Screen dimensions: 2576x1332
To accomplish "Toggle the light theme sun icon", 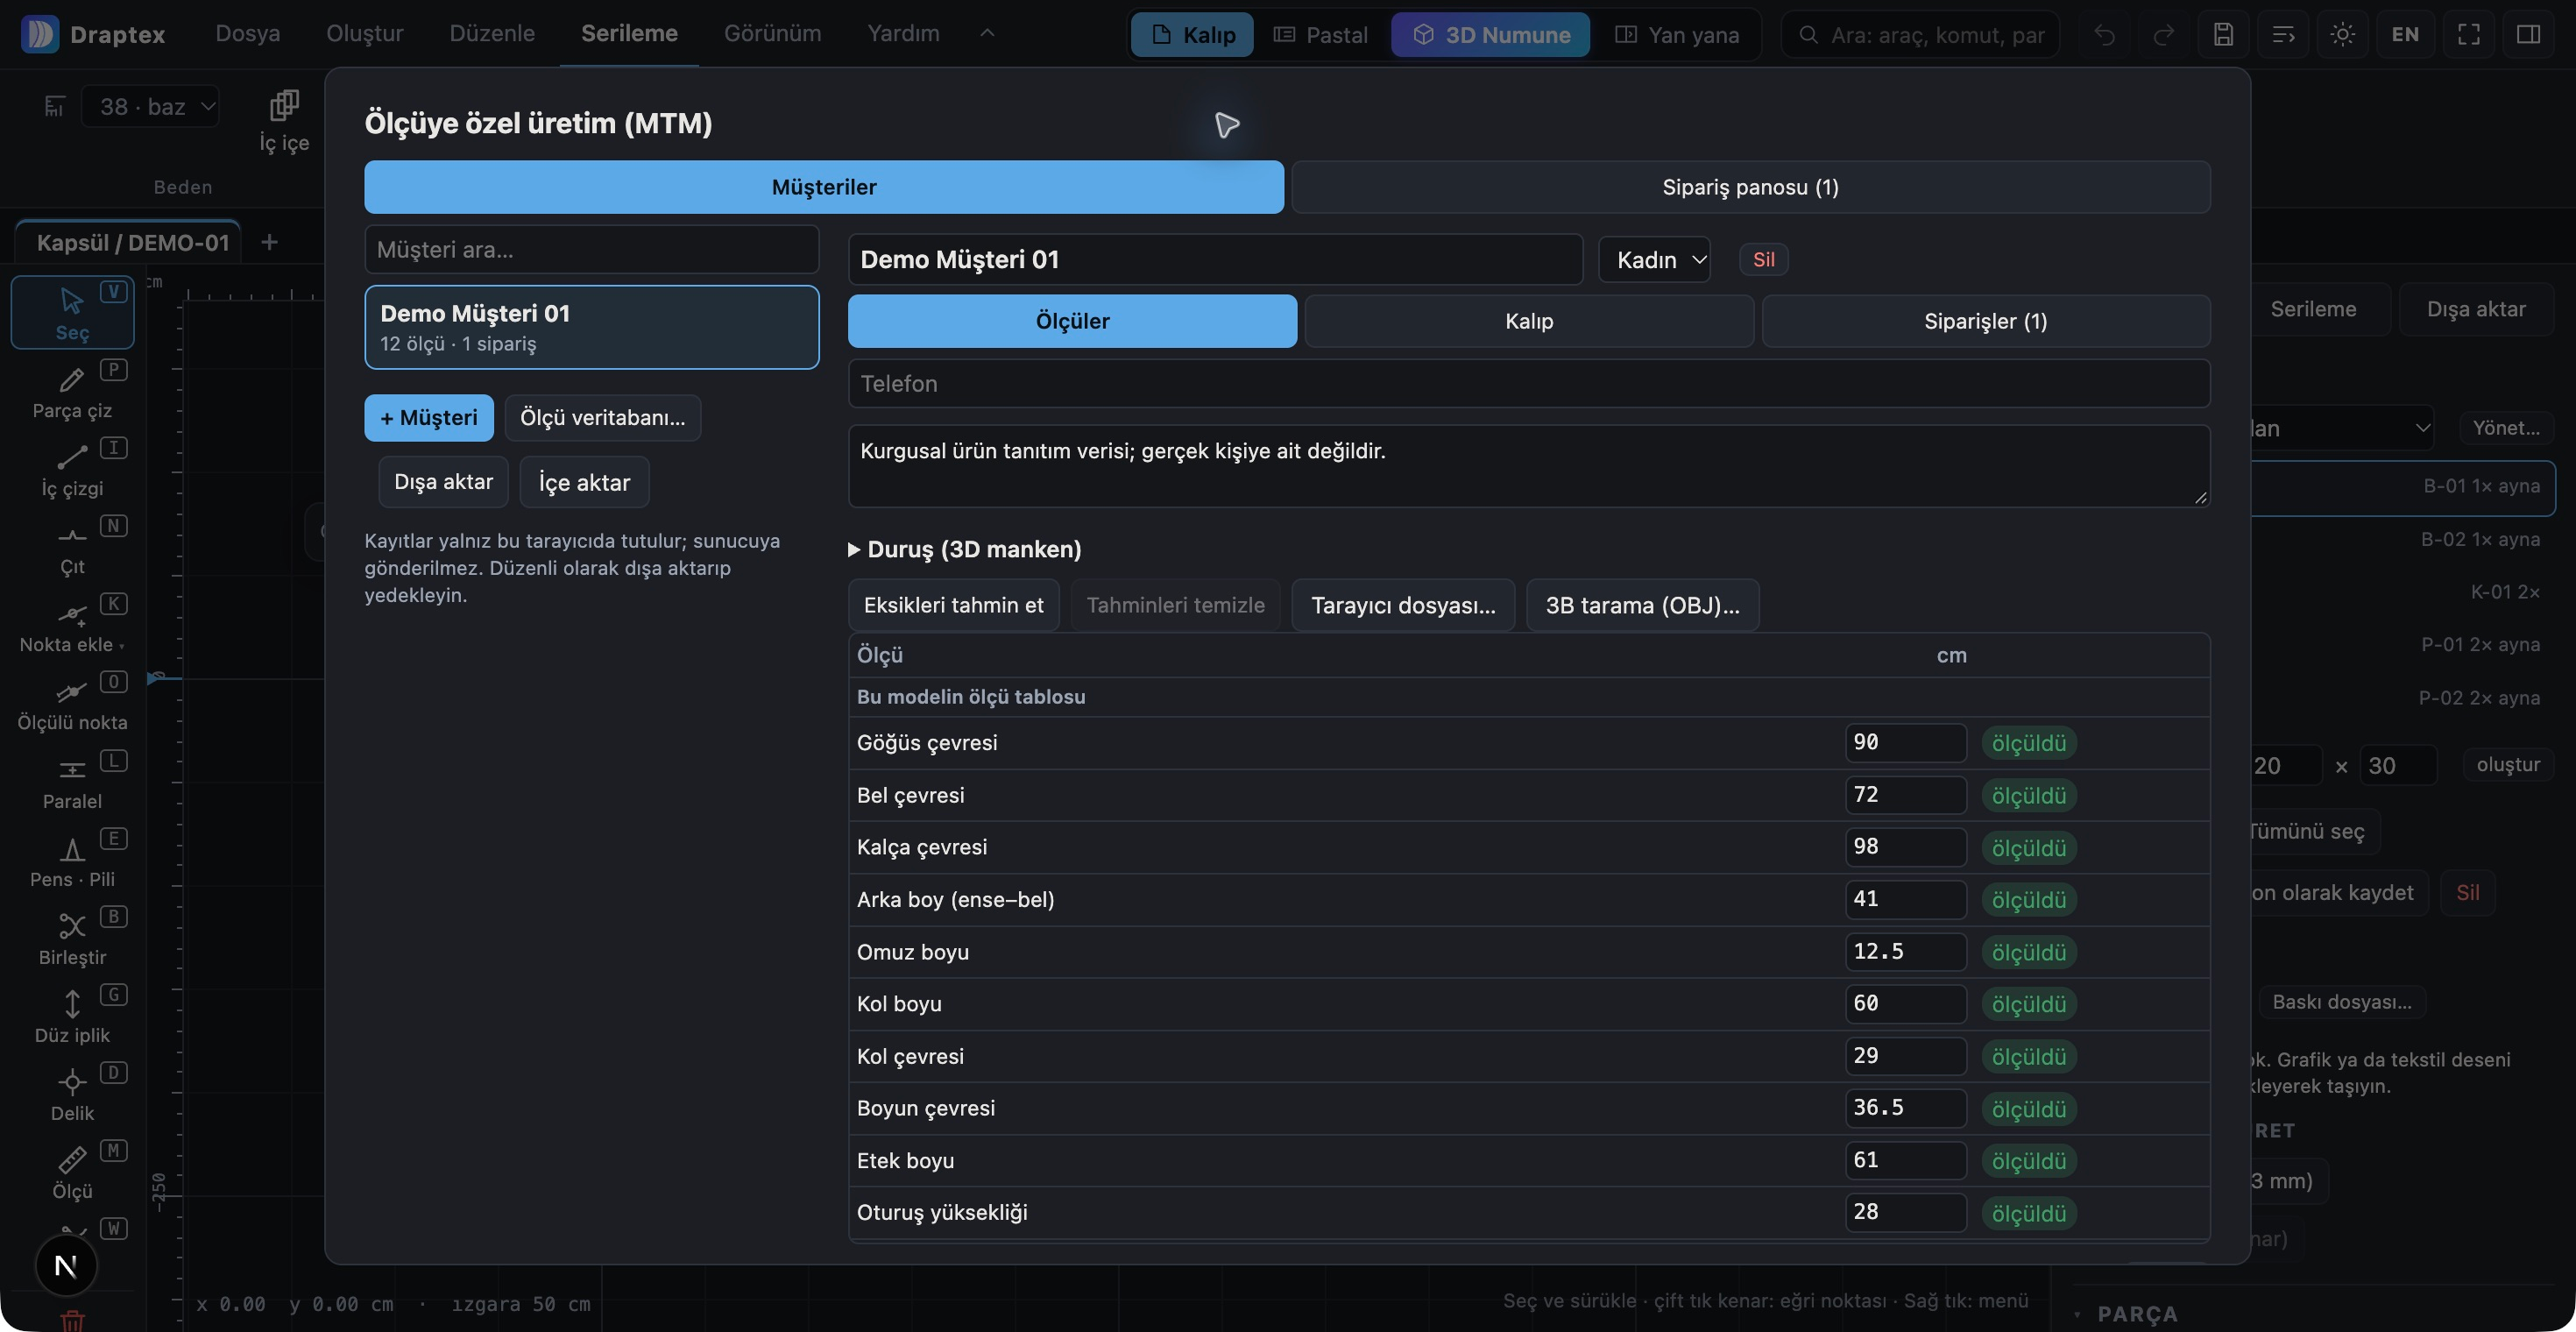I will pos(2342,35).
